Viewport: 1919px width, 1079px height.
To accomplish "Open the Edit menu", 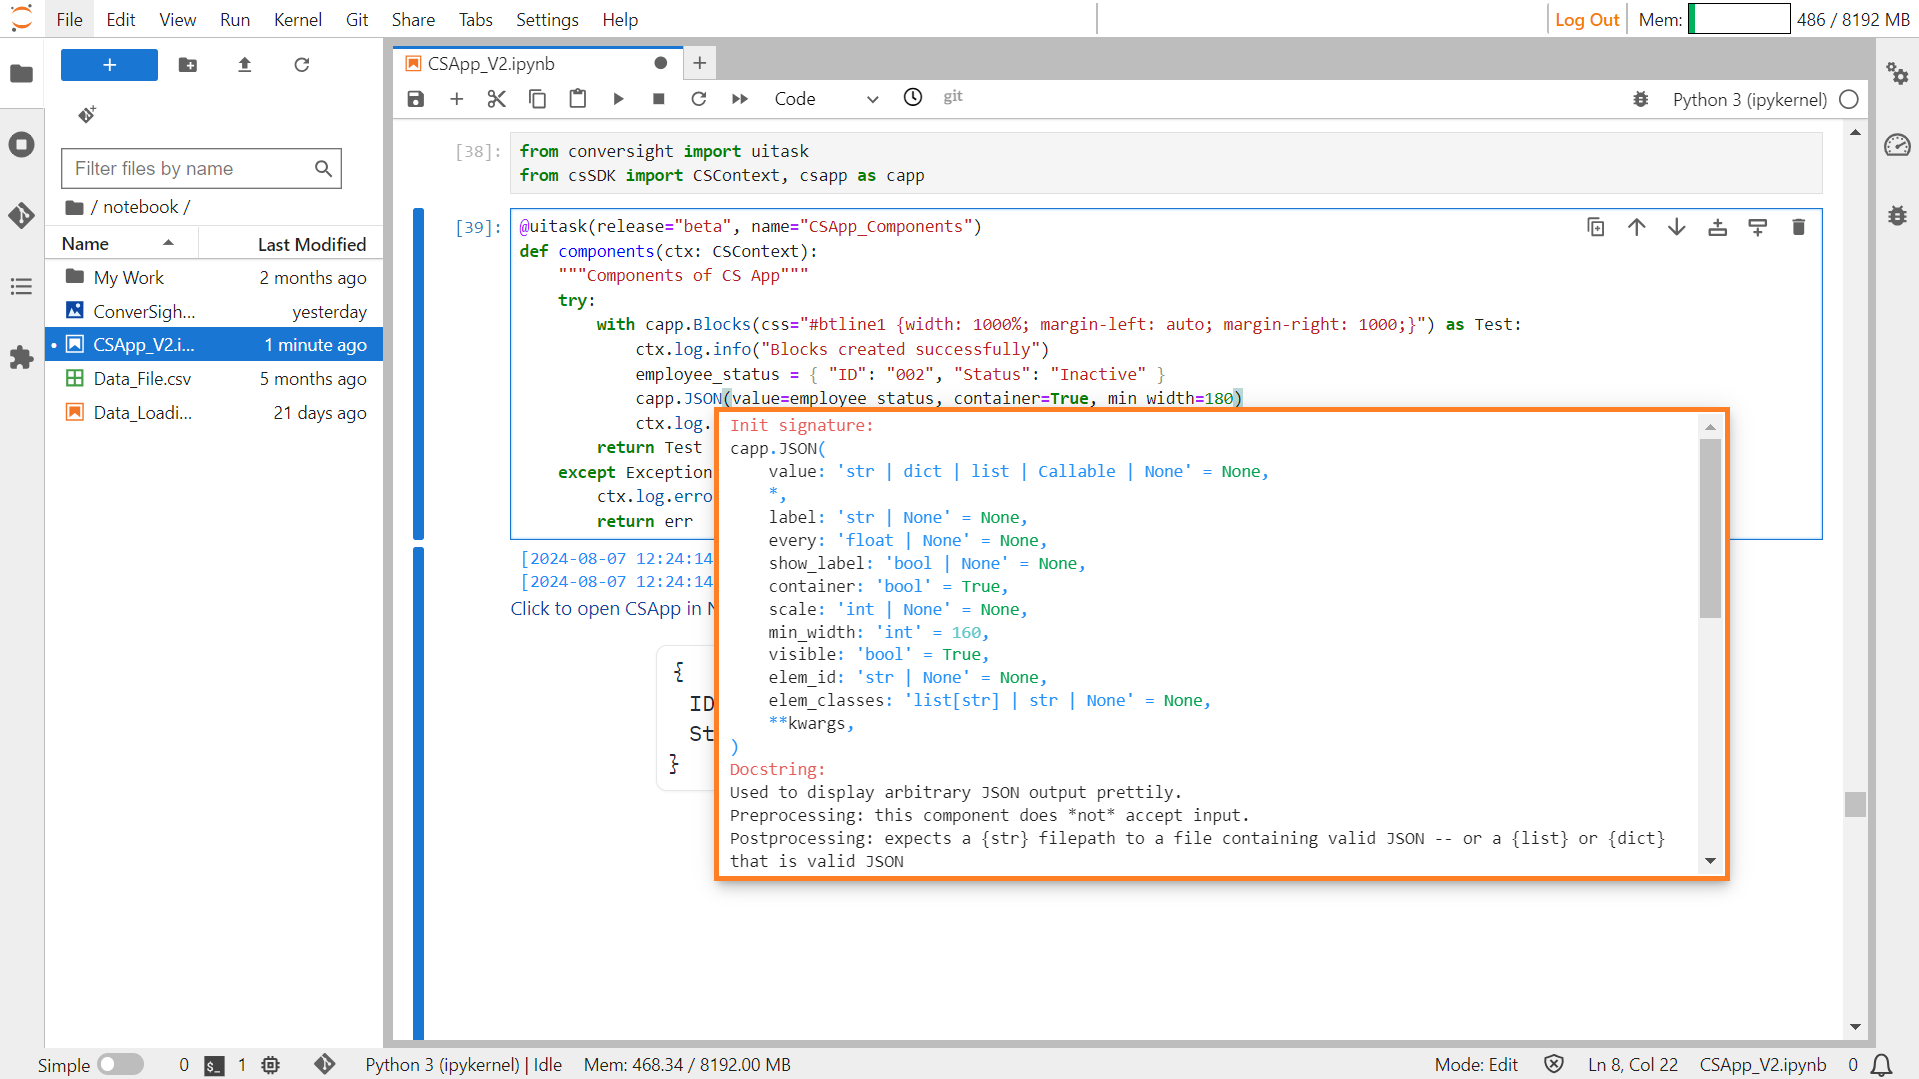I will pos(121,19).
